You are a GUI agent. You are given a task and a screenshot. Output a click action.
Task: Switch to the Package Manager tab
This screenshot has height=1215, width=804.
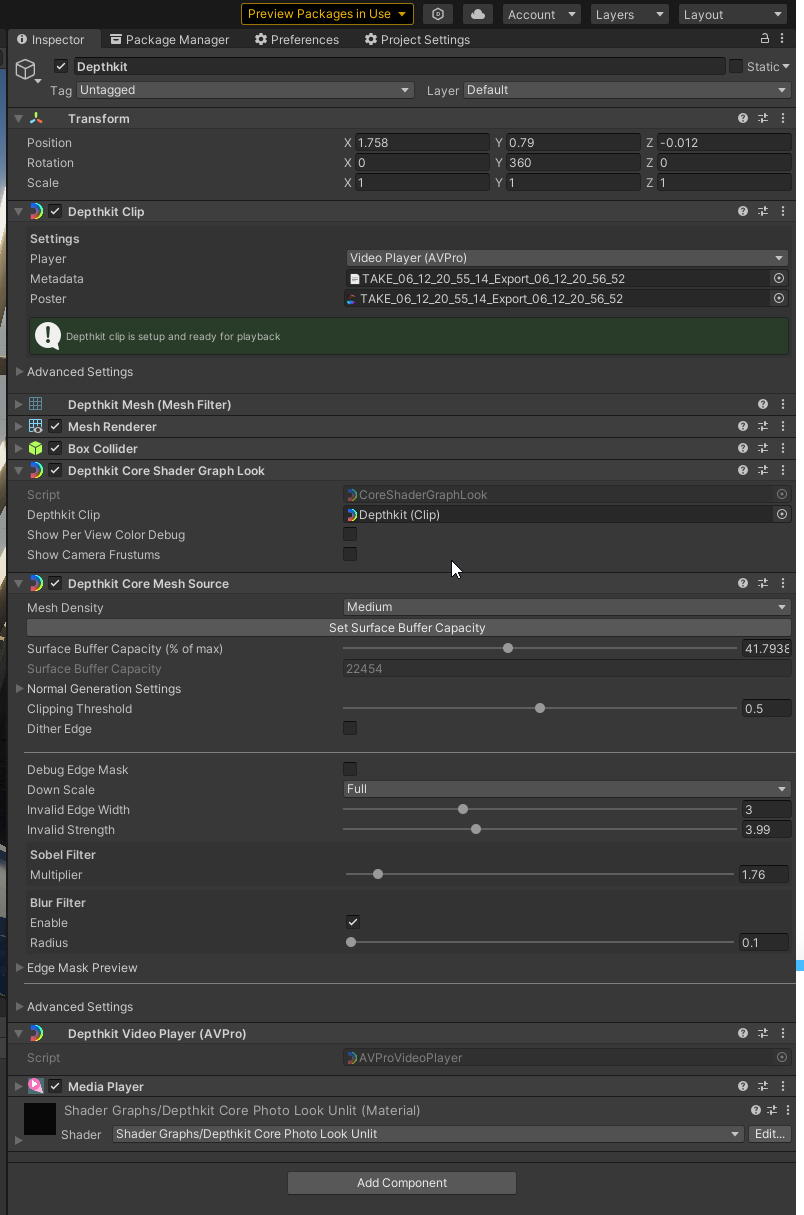point(170,40)
